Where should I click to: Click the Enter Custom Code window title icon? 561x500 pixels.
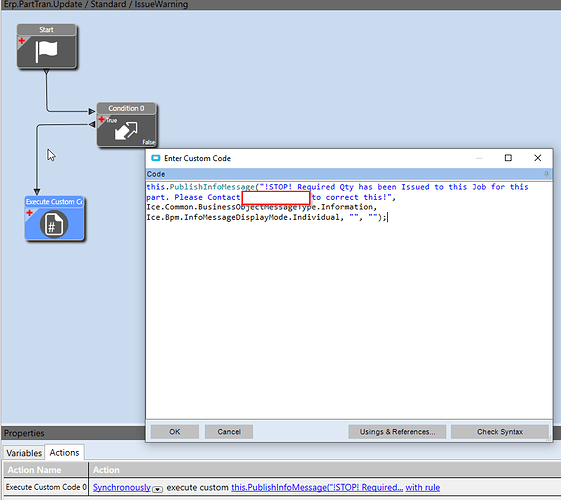pyautogui.click(x=156, y=158)
